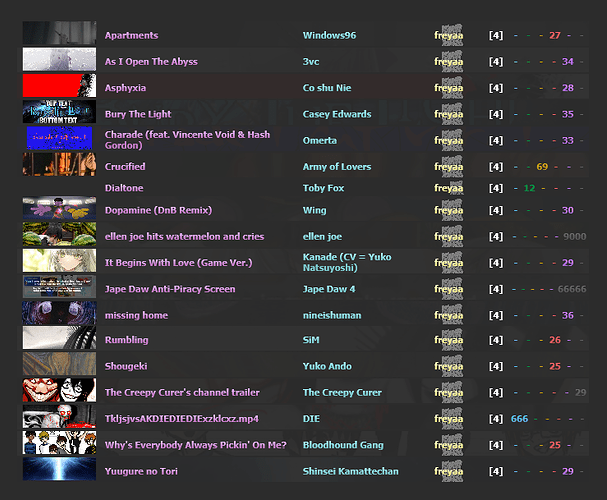
Task: Click the [4] key mode for missing home
Action: [496, 315]
